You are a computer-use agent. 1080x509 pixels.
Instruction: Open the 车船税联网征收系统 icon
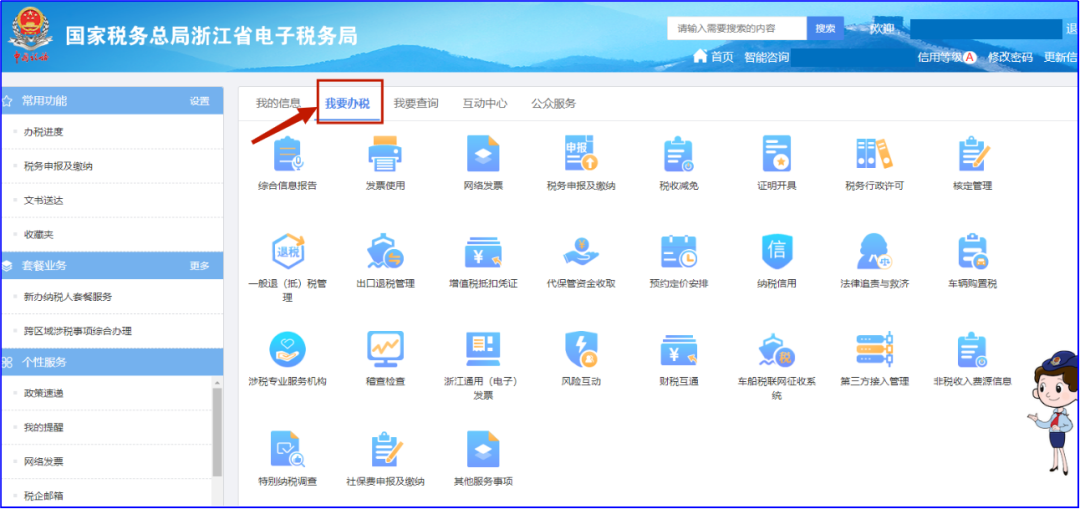(776, 350)
